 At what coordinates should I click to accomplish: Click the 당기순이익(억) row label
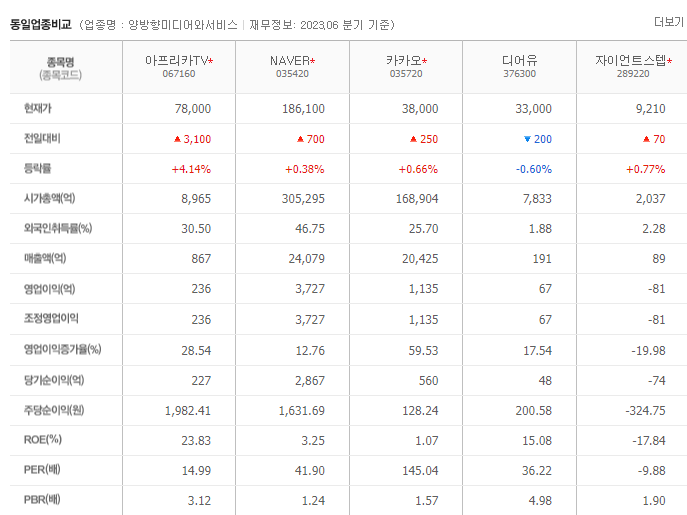tap(54, 380)
